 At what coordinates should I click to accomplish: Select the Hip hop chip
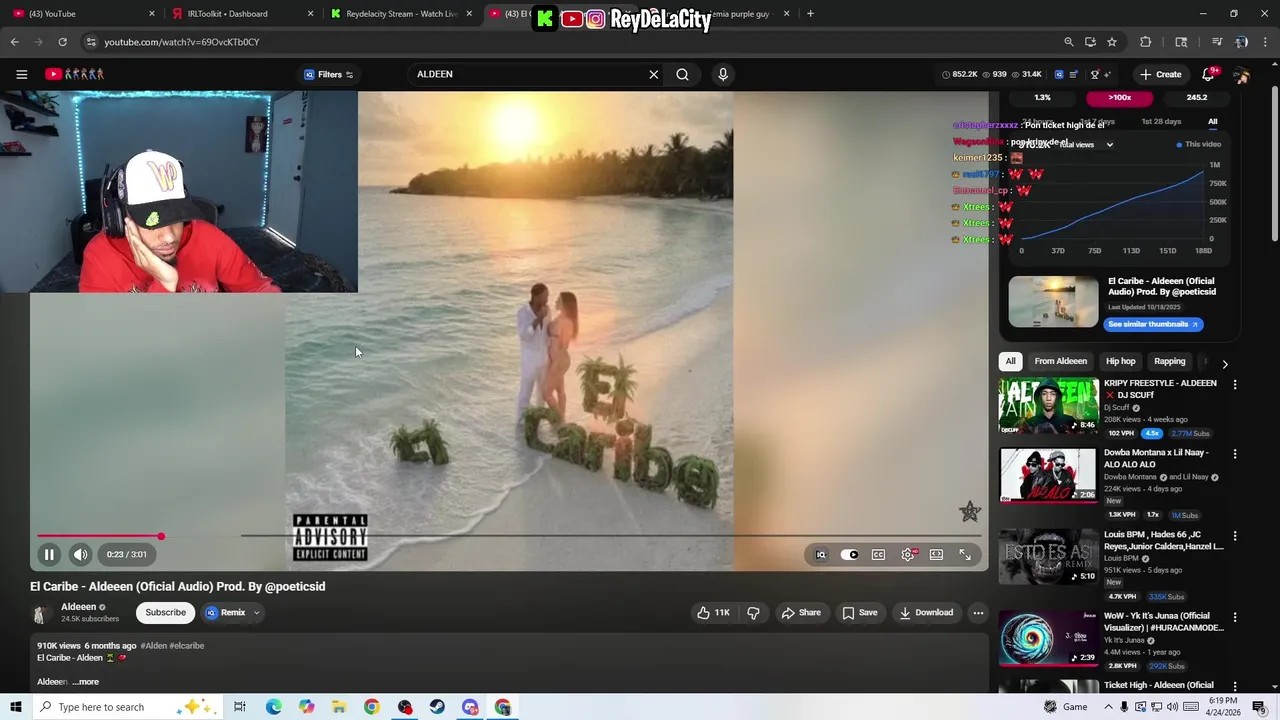click(x=1120, y=361)
